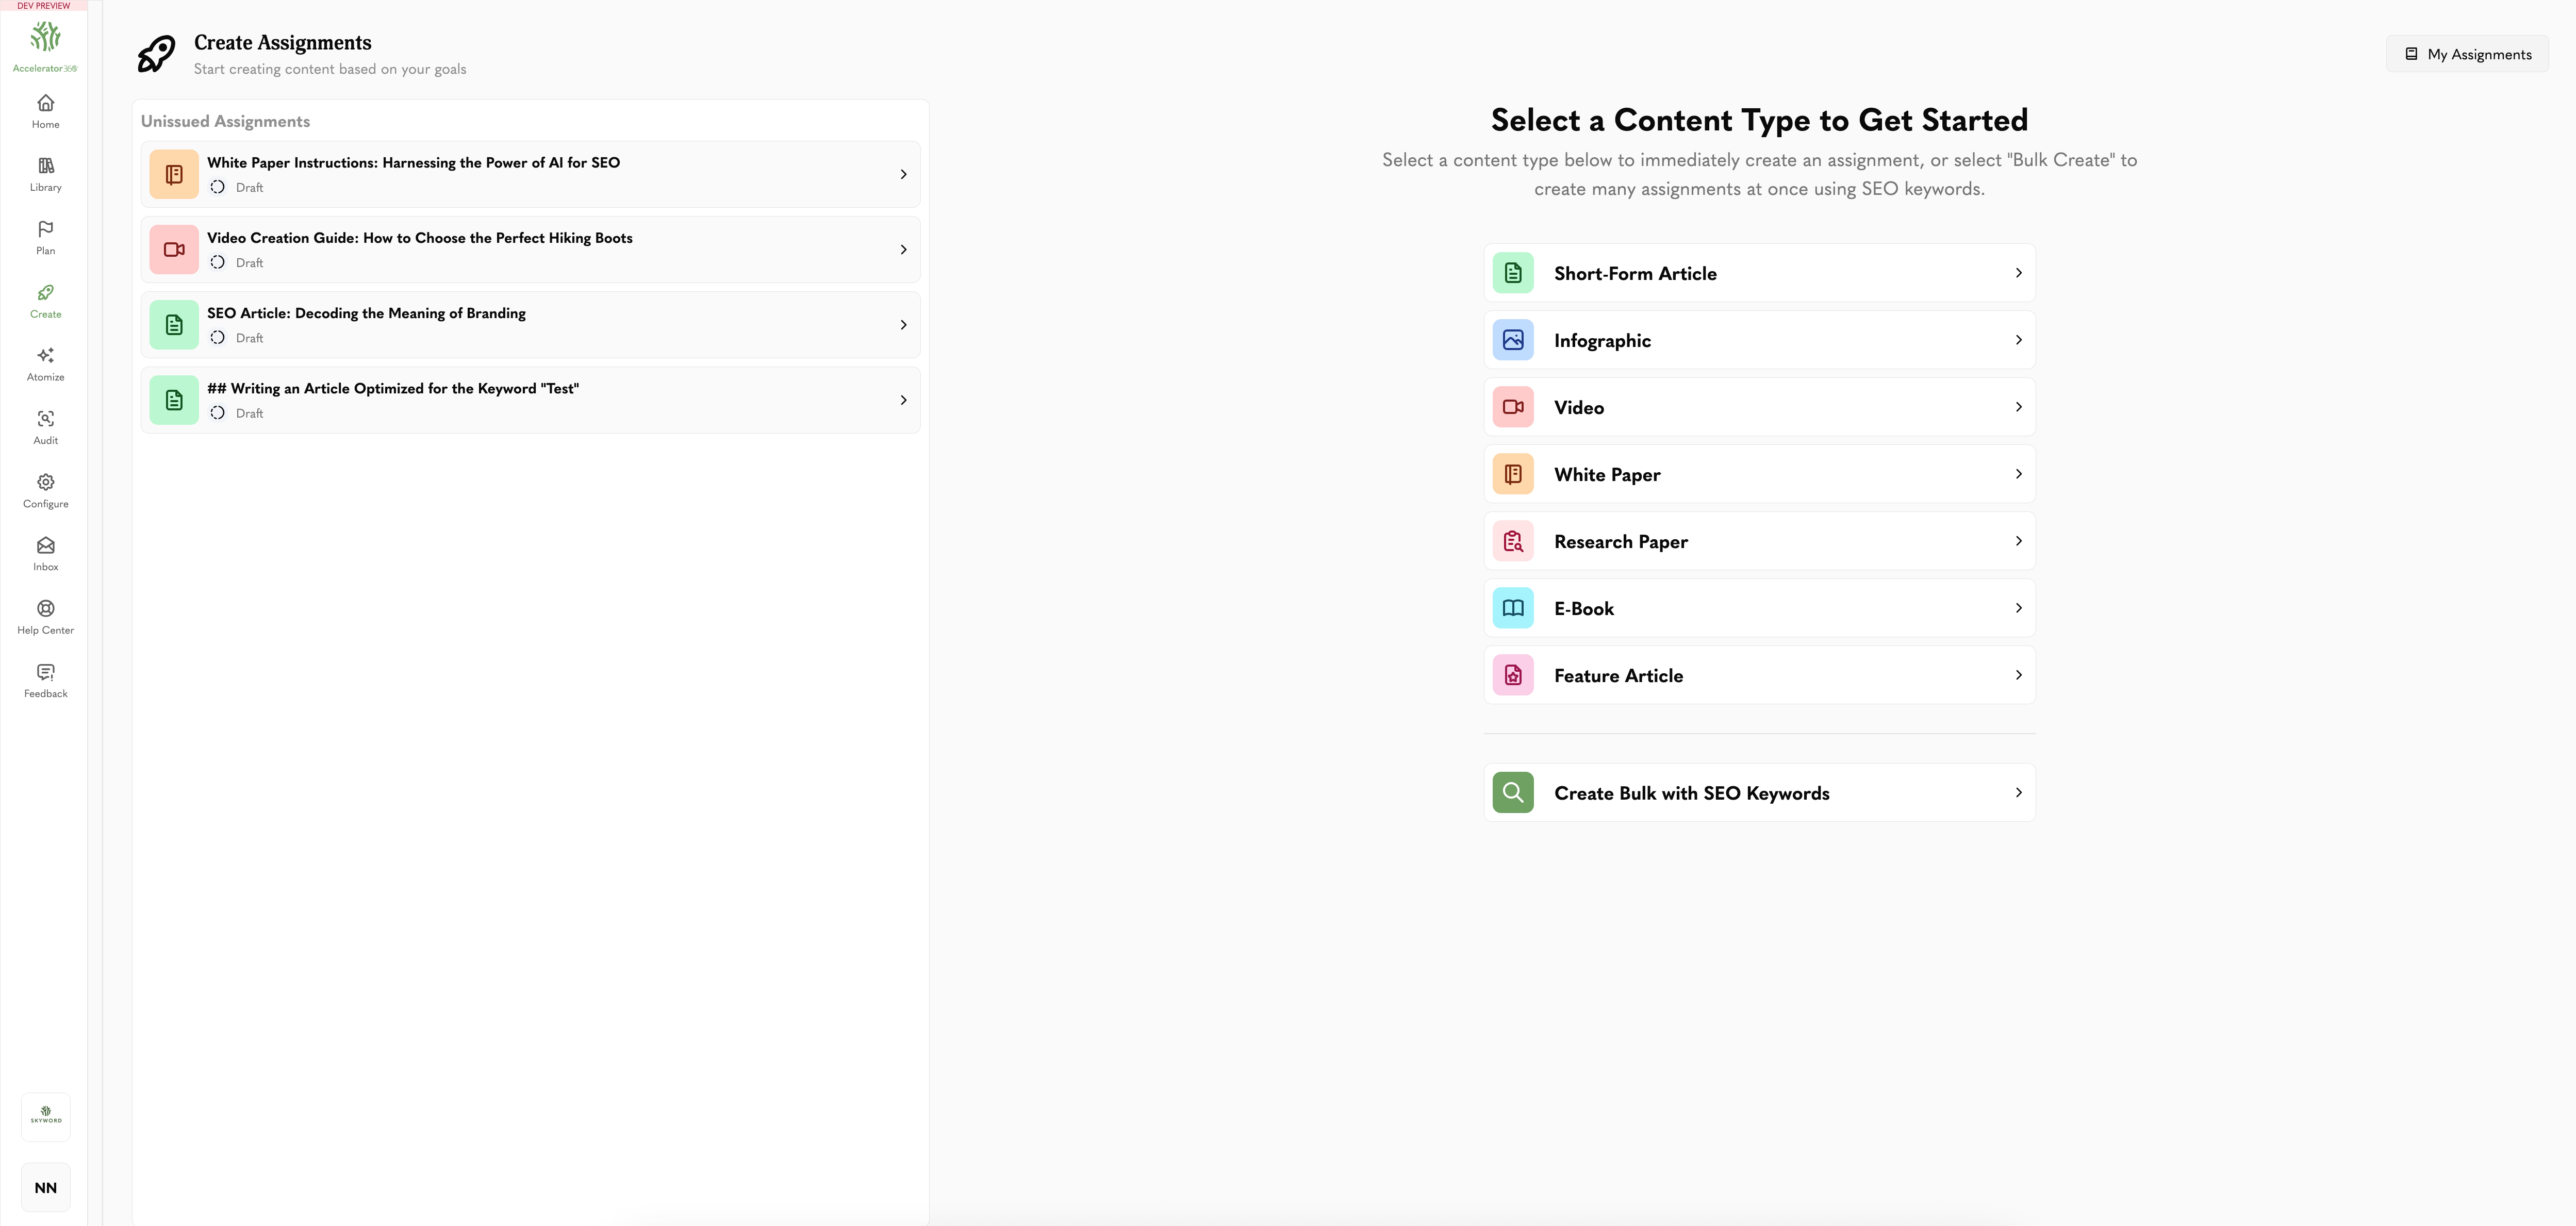Open the NN user avatar
2576x1226 pixels.
pos(46,1188)
